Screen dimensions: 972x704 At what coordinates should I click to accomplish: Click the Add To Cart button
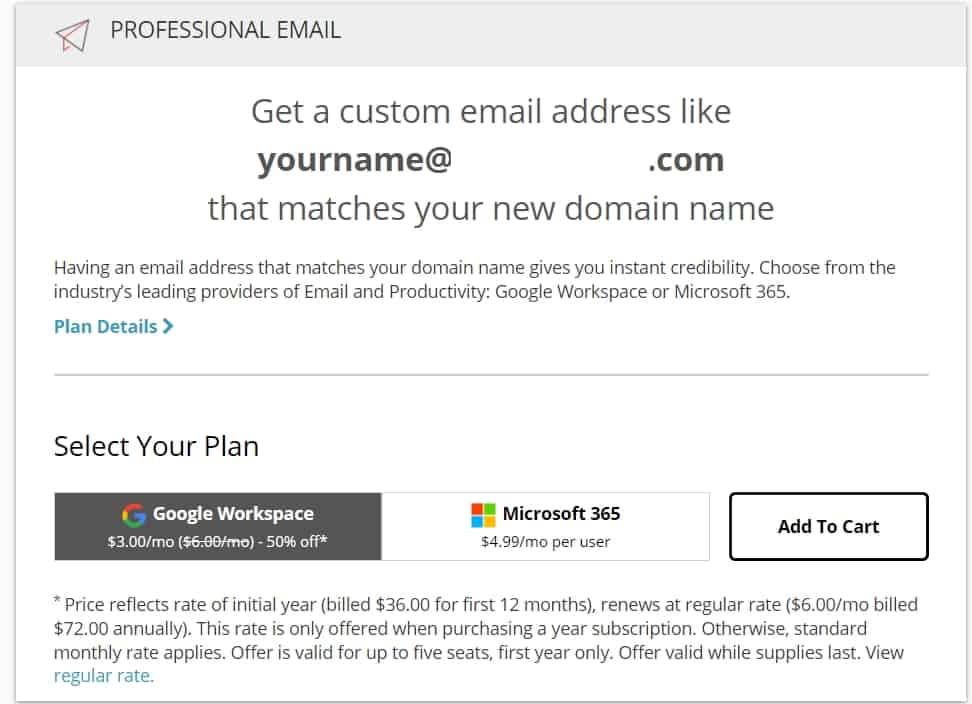tap(829, 526)
